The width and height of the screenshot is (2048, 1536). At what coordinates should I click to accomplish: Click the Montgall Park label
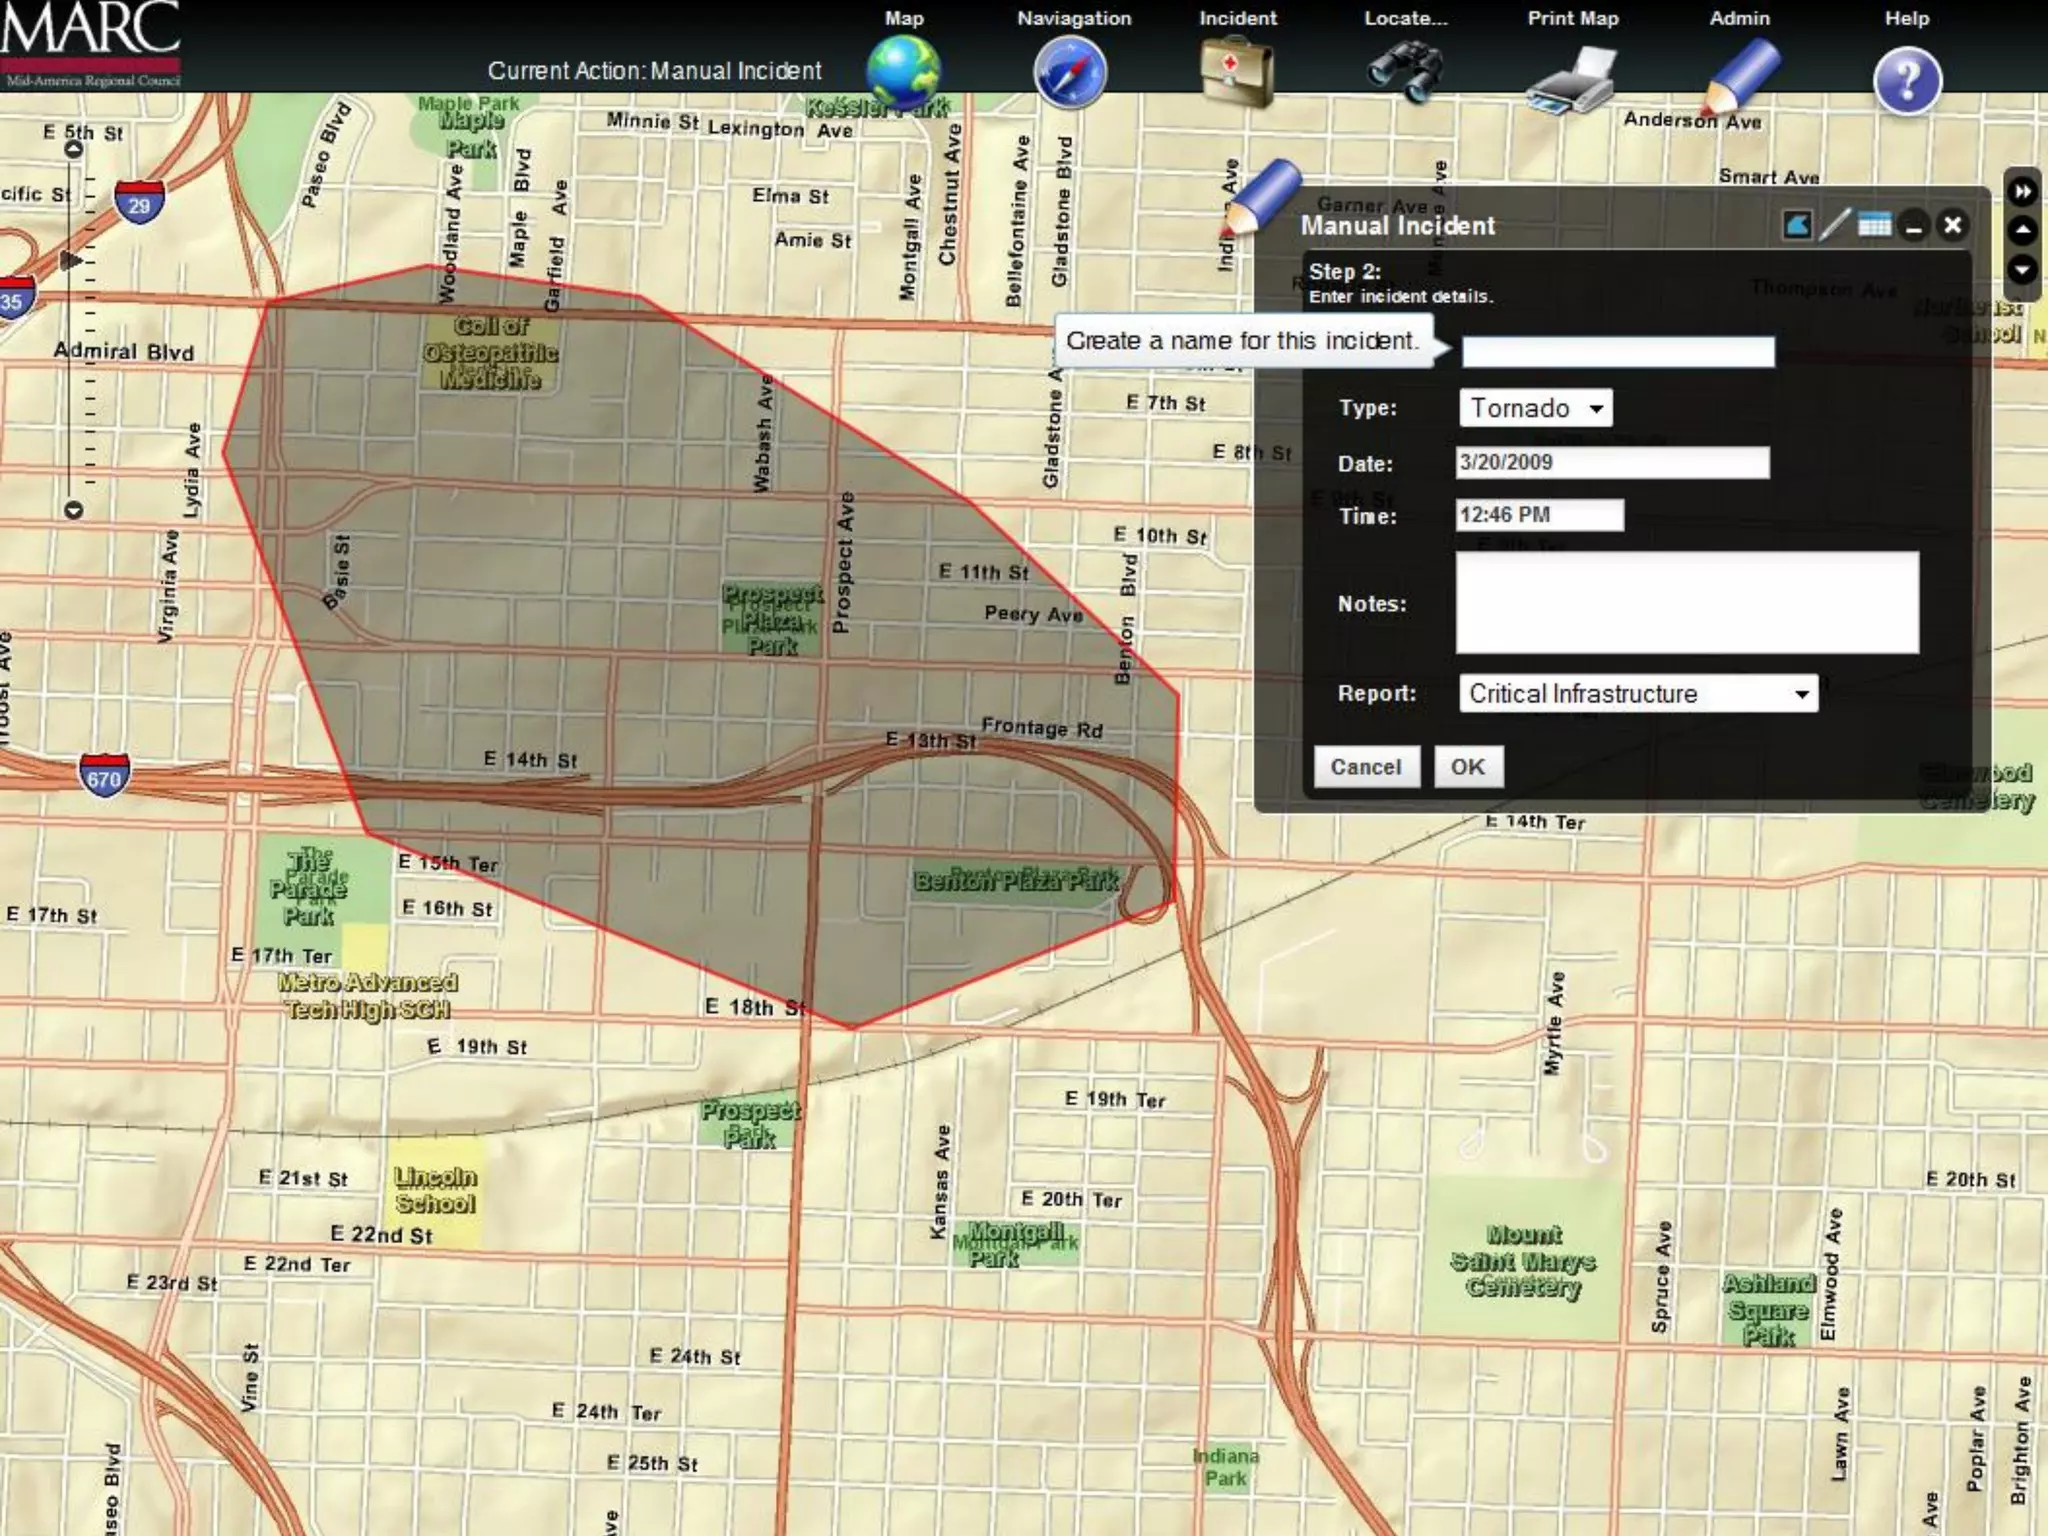[x=1015, y=1243]
